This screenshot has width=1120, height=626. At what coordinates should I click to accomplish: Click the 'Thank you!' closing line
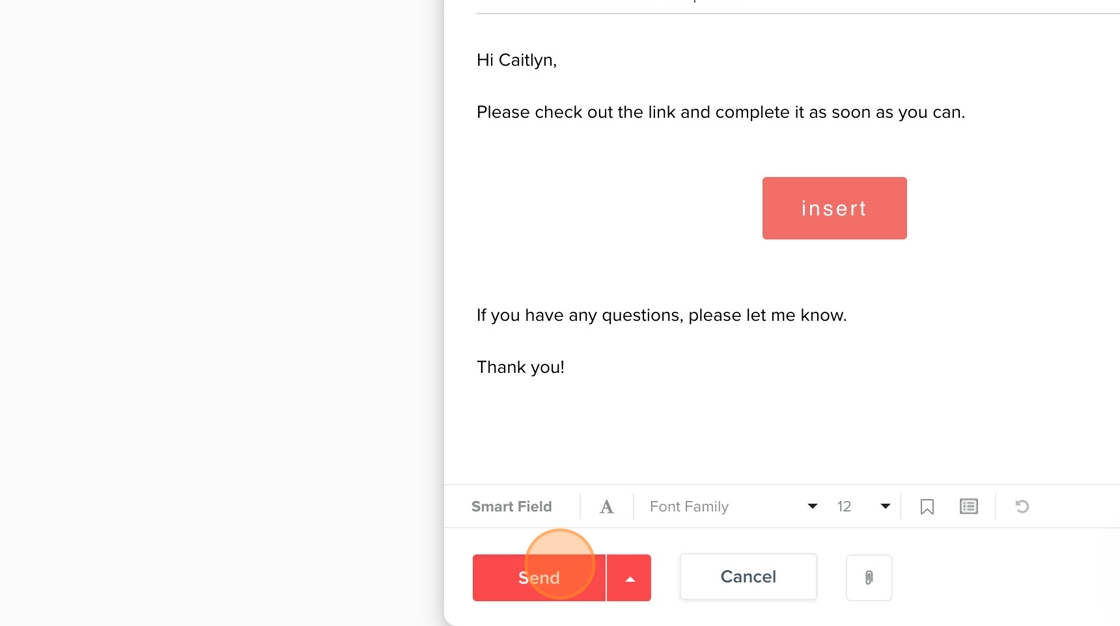(x=520, y=367)
